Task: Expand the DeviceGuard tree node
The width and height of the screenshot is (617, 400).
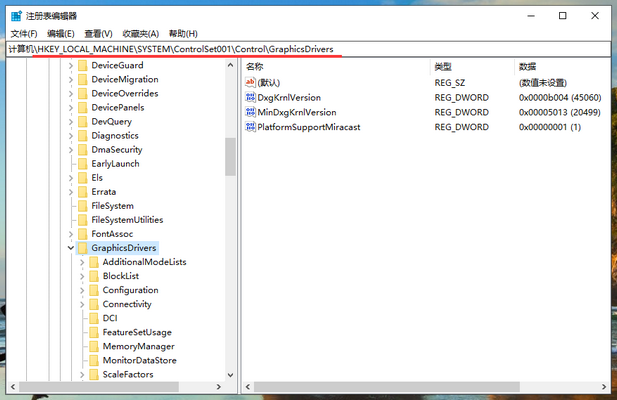Action: (x=70, y=65)
